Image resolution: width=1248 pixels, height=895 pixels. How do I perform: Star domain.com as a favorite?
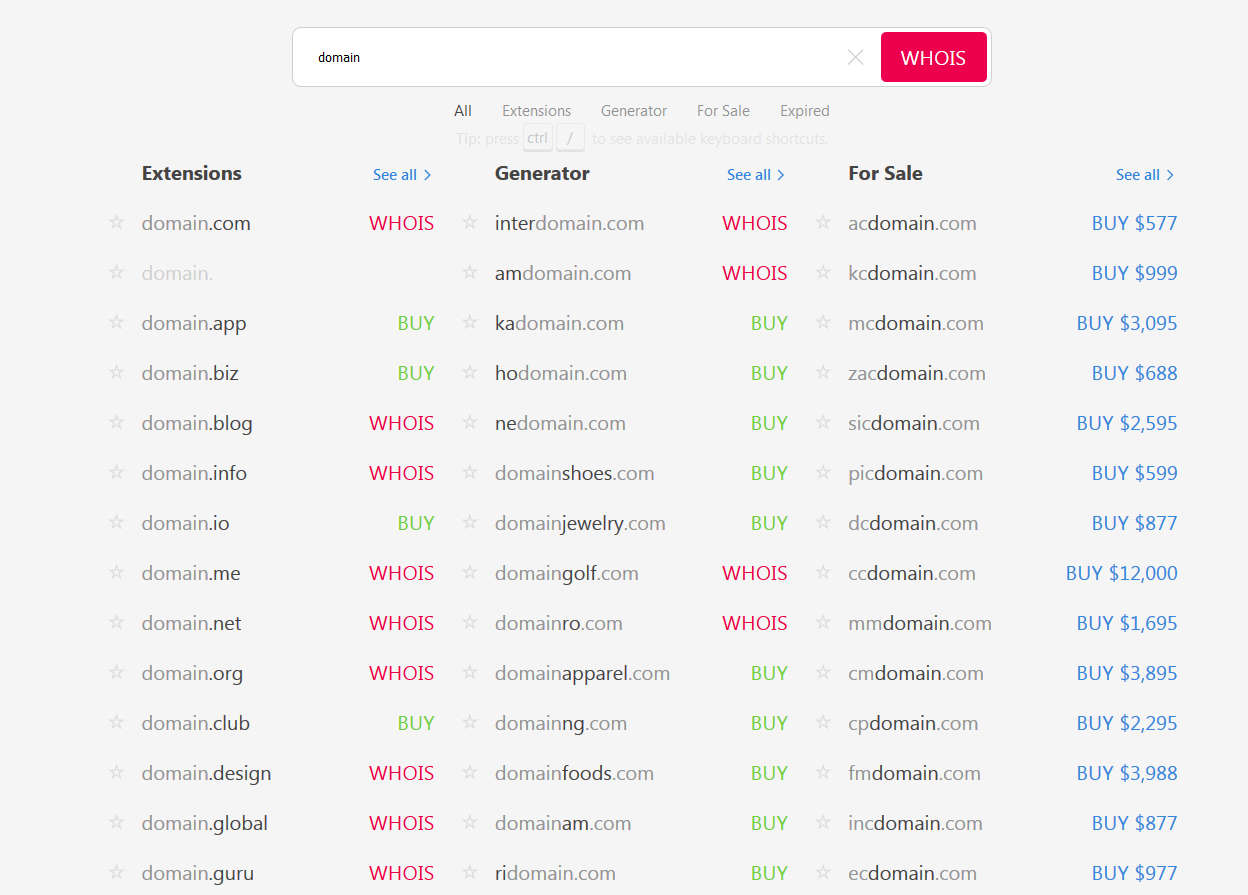click(x=116, y=222)
